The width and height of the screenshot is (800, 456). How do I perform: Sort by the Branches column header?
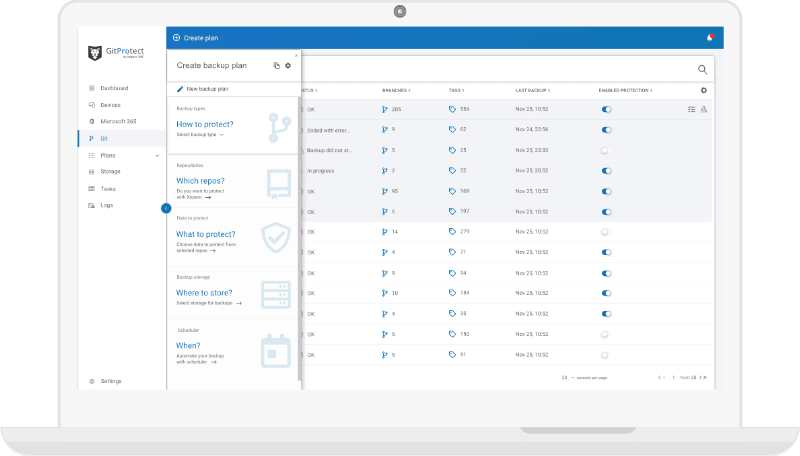396,90
